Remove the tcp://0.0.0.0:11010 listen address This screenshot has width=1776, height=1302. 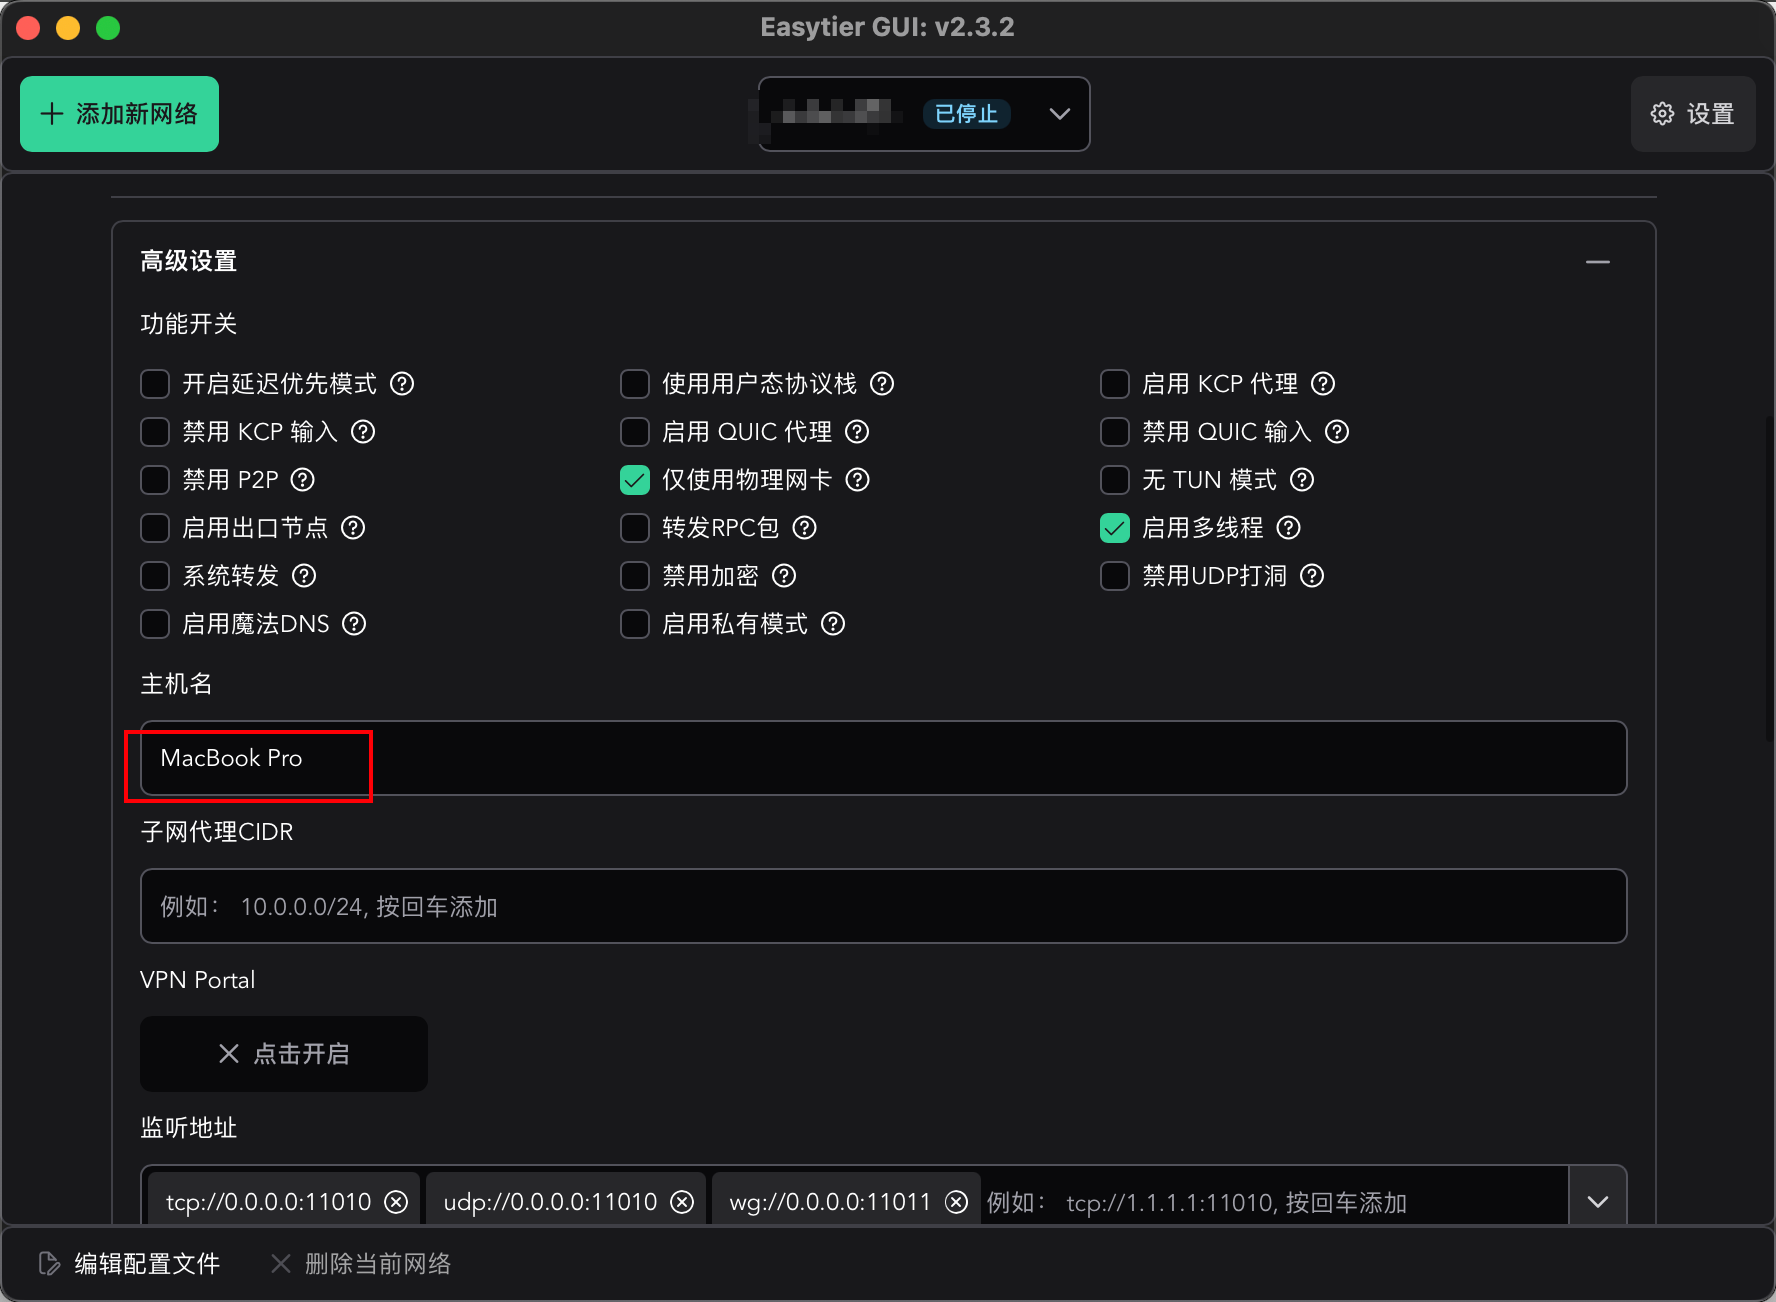(x=398, y=1201)
